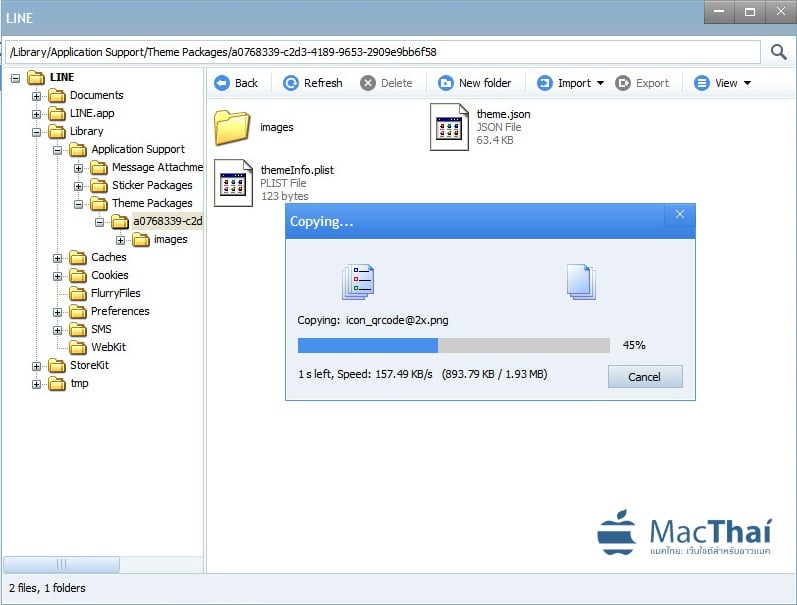797x605 pixels.
Task: Click the Import toolbar icon
Action: coord(544,83)
